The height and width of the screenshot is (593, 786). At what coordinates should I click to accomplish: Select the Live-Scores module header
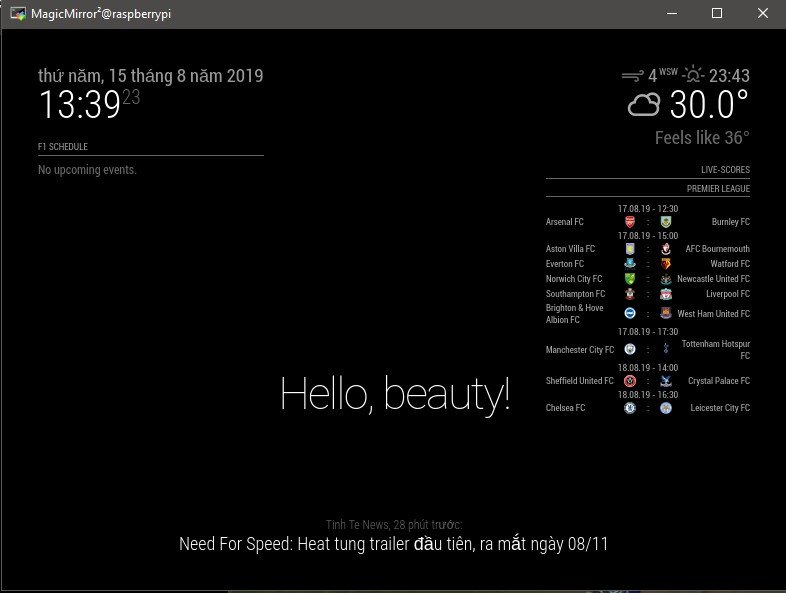click(725, 170)
